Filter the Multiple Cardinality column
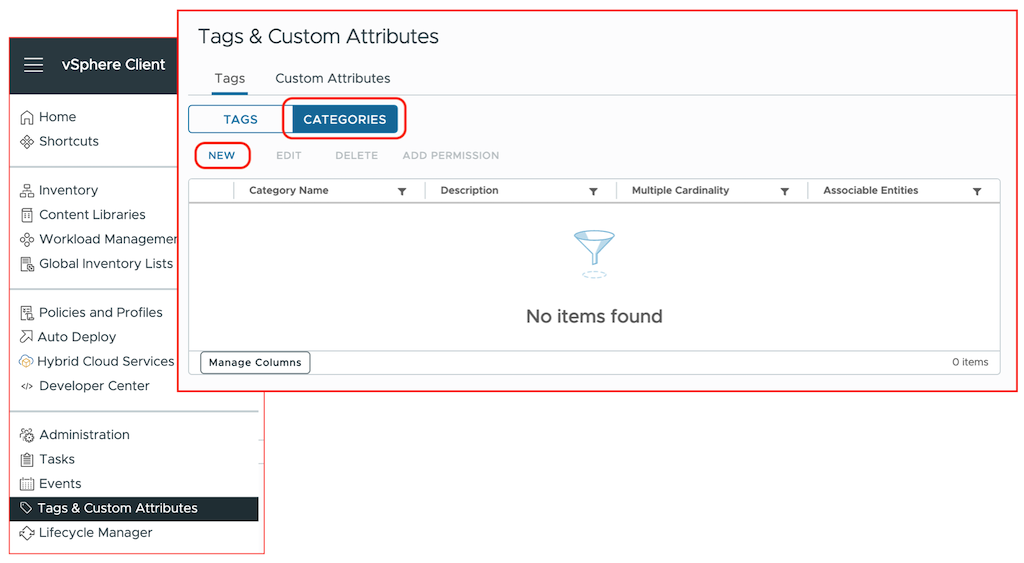Screen dimensions: 1024x563 coord(785,191)
